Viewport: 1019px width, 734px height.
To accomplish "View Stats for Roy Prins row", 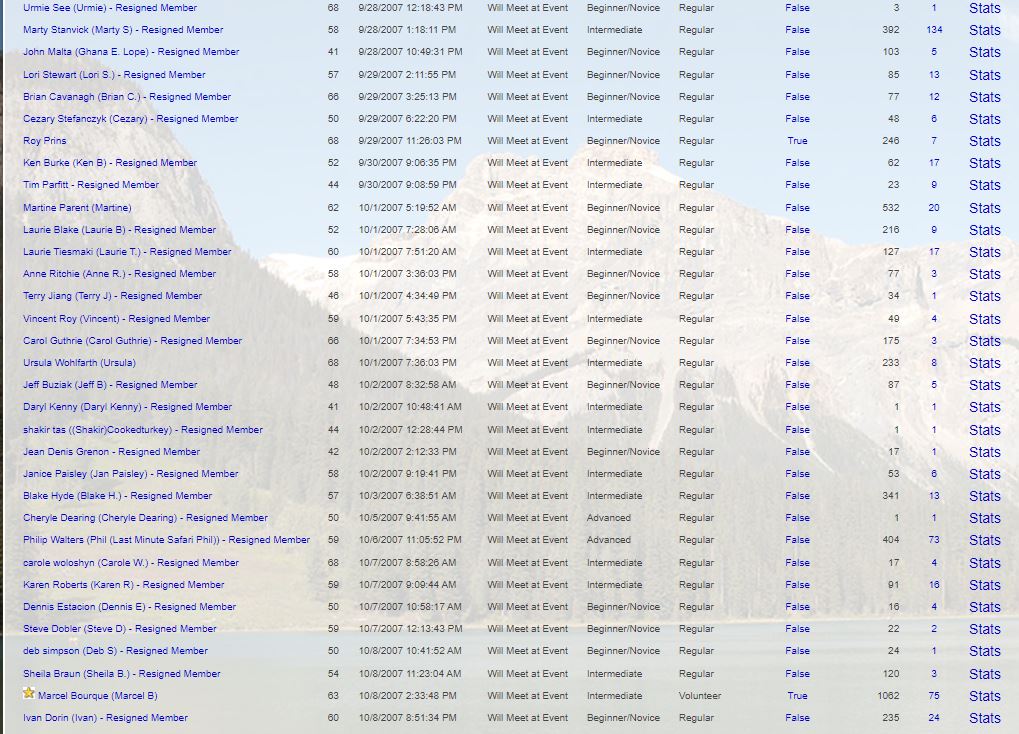I will (x=984, y=141).
